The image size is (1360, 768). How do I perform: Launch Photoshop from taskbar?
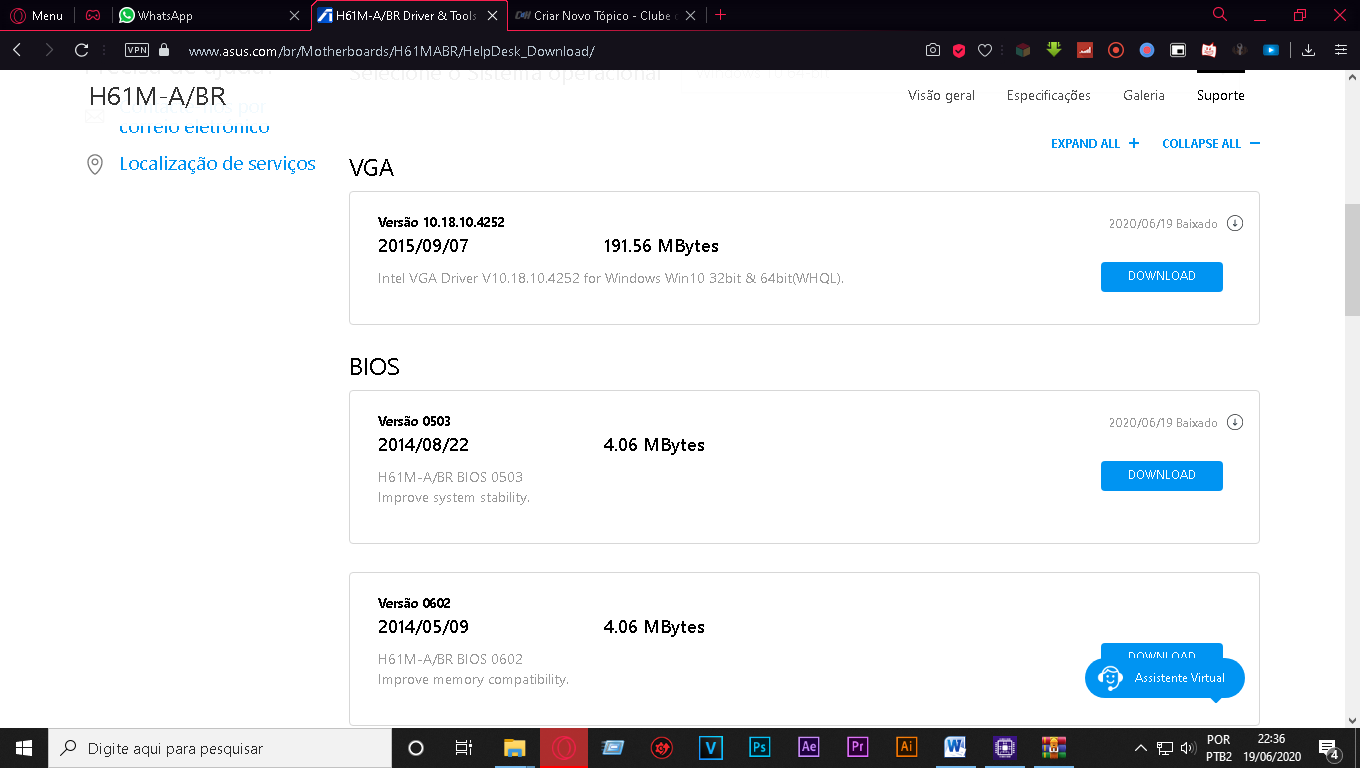760,748
